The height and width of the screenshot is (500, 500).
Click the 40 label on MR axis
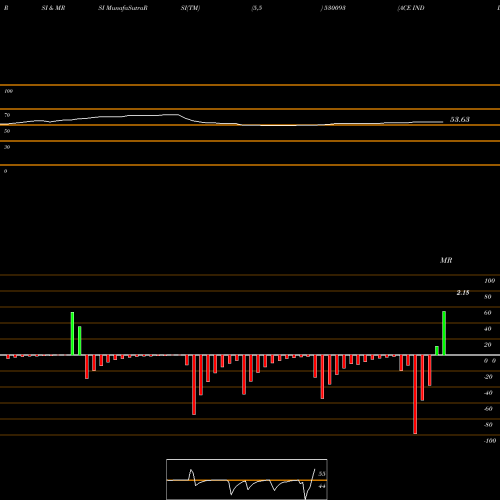488,329
